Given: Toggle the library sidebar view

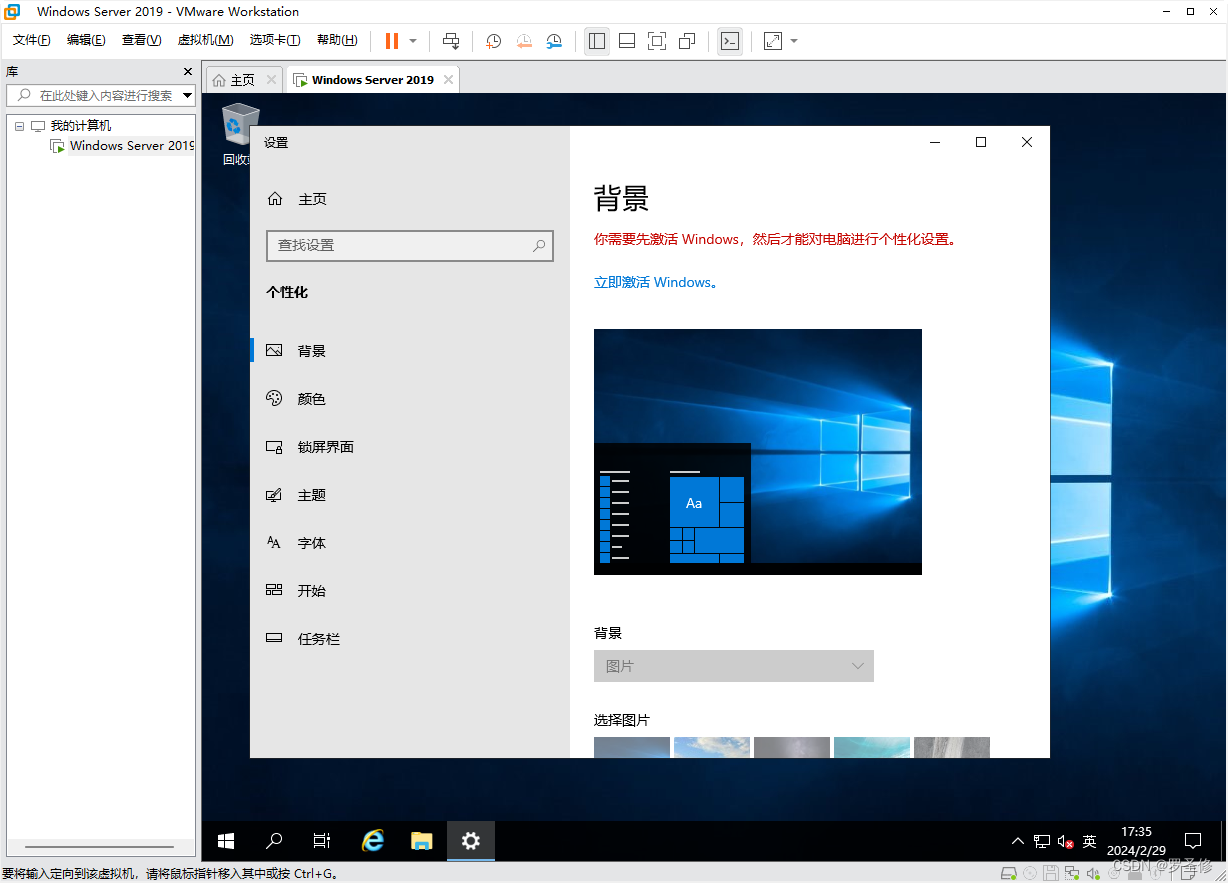Looking at the screenshot, I should pyautogui.click(x=597, y=41).
